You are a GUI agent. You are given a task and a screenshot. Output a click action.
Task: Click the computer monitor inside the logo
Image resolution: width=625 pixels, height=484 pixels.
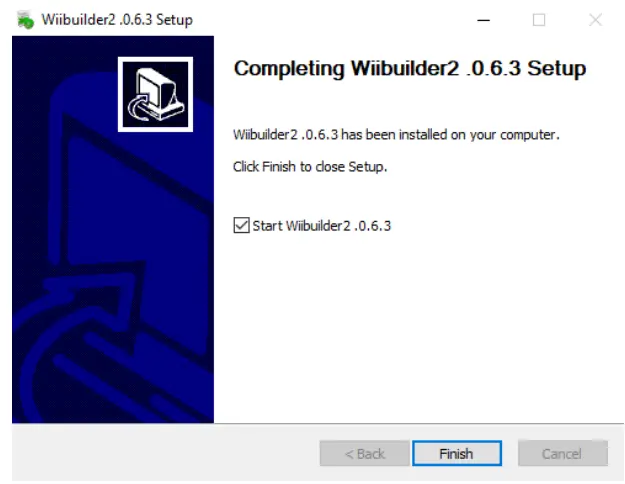click(157, 90)
